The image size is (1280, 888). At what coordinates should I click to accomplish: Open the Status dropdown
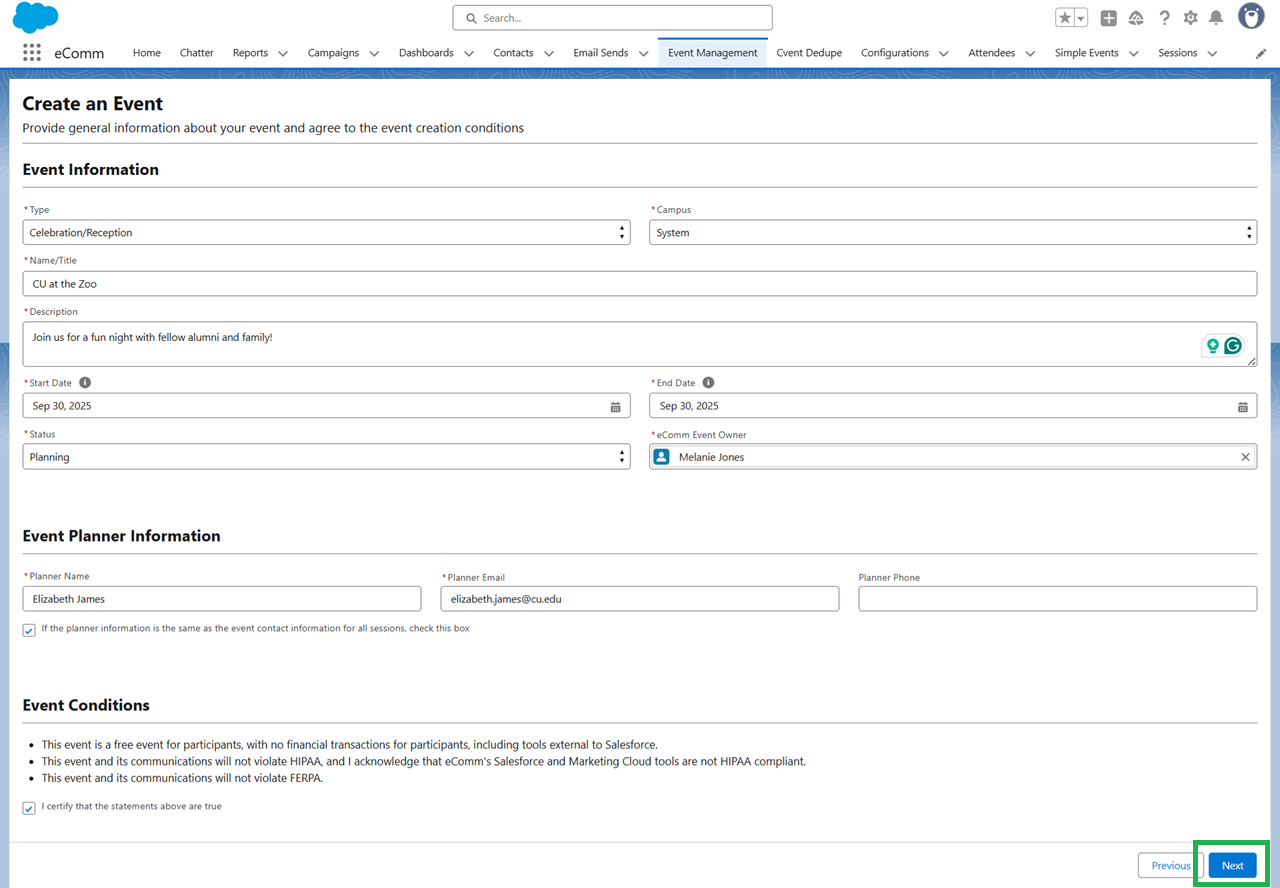(x=326, y=457)
